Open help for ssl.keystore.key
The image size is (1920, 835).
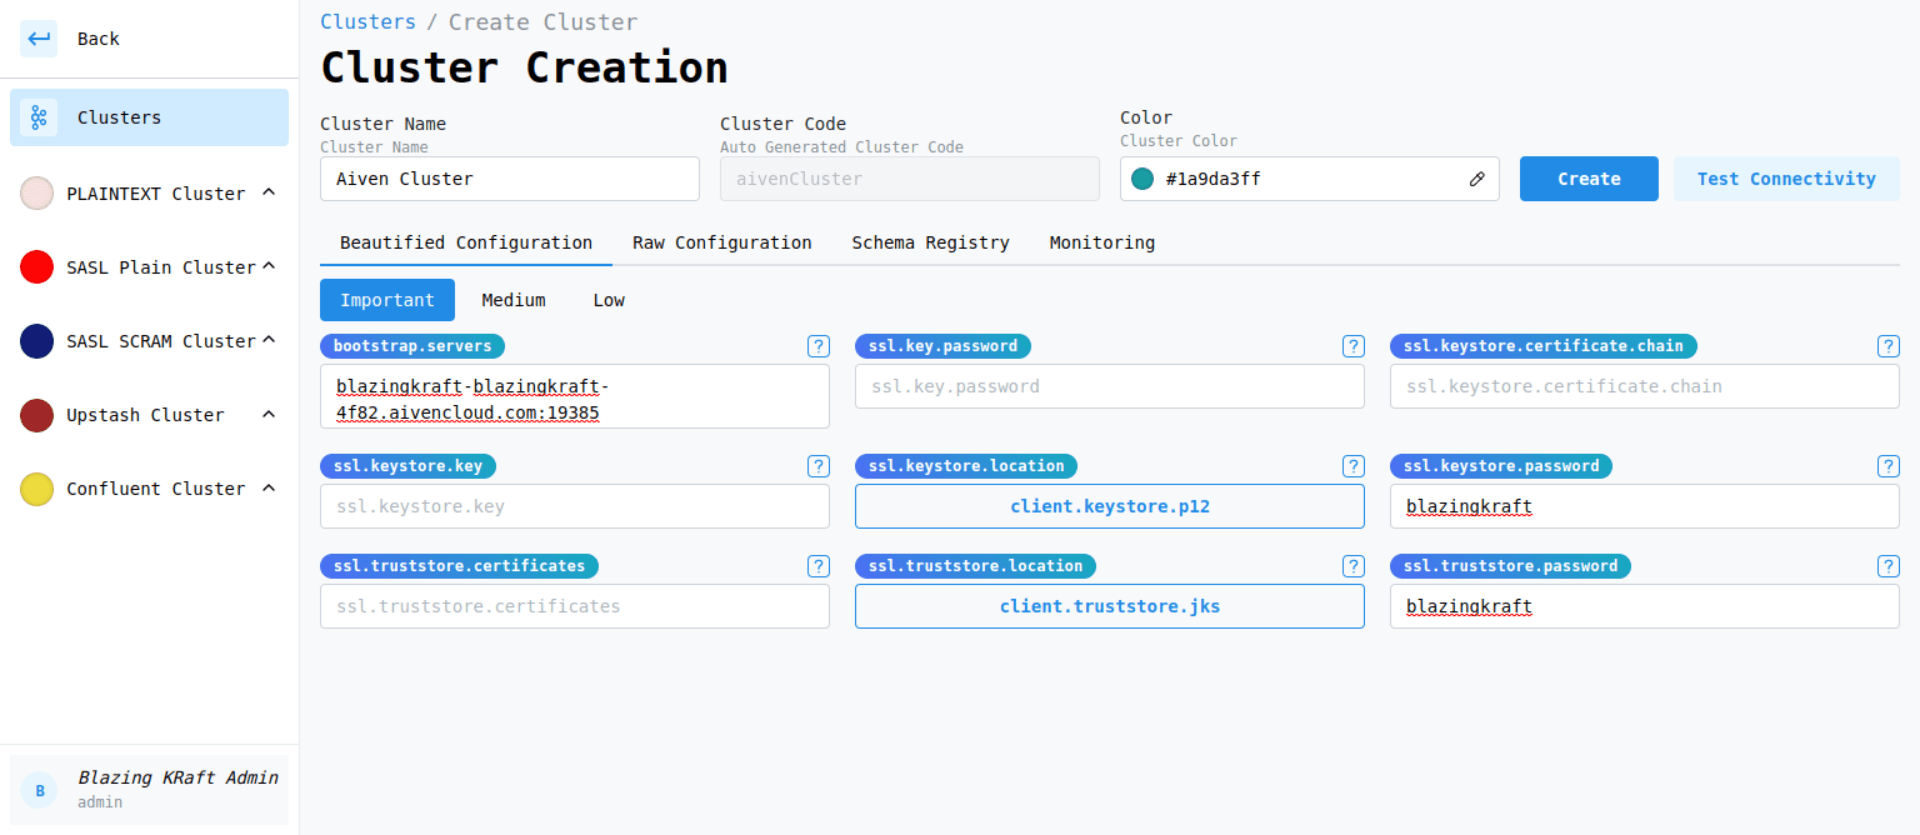(818, 466)
